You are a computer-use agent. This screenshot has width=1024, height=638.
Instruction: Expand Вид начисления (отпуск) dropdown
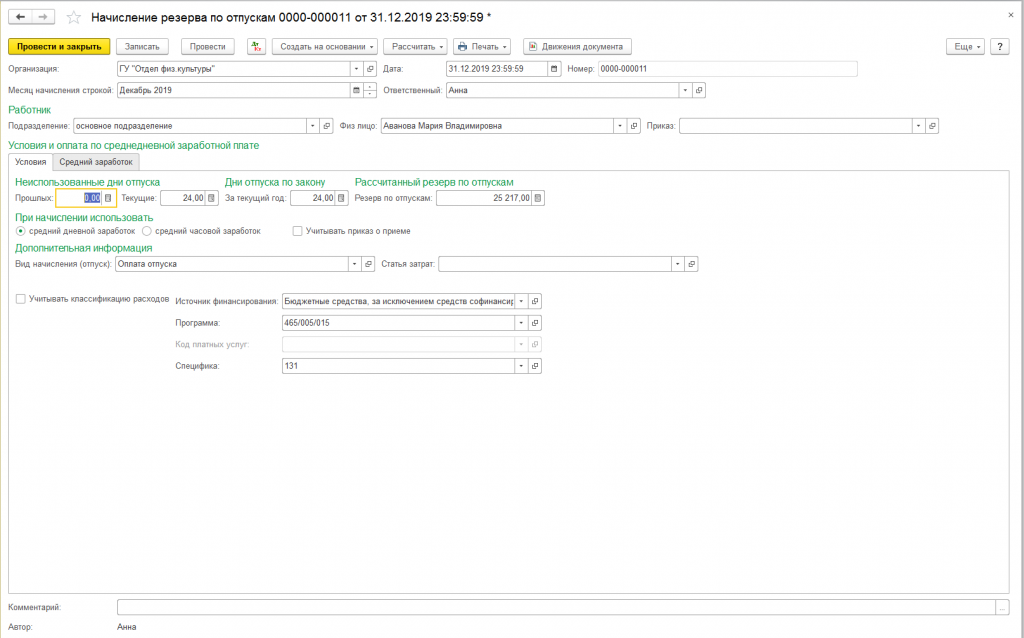(354, 264)
